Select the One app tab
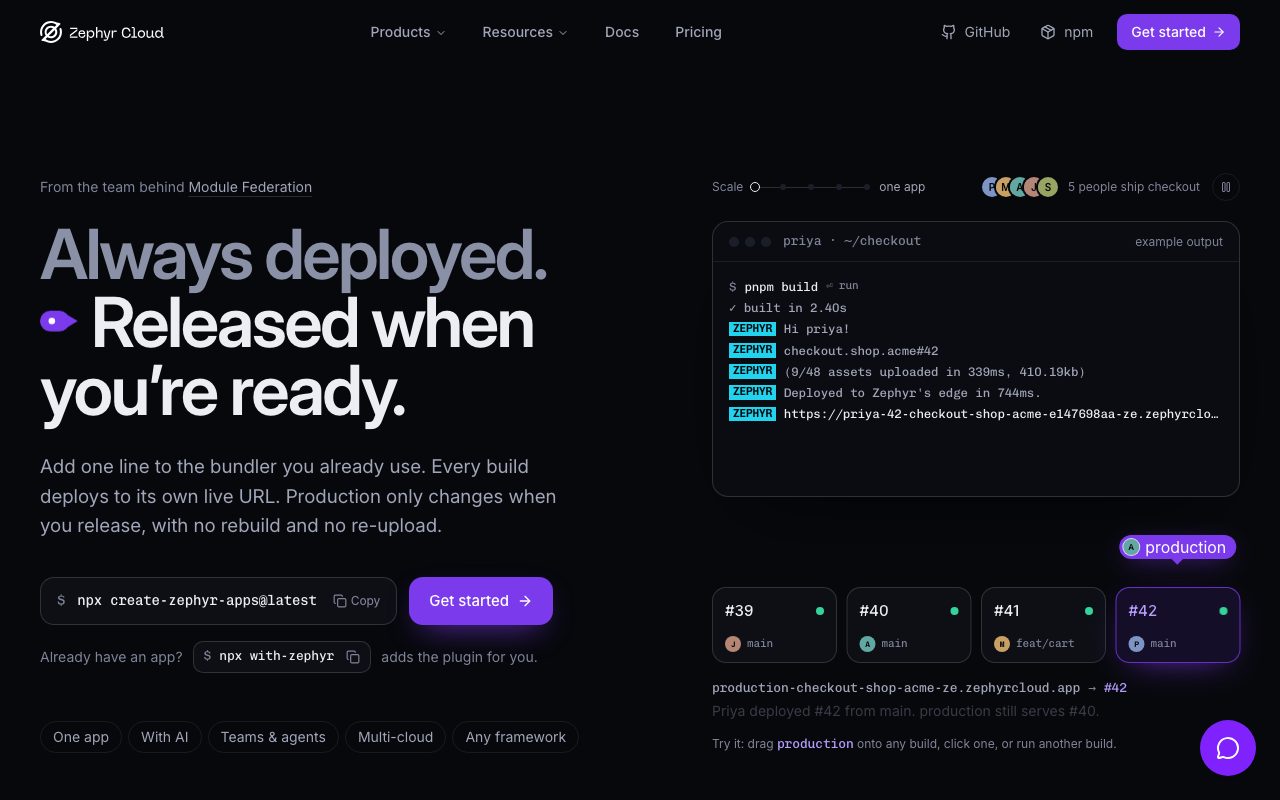The width and height of the screenshot is (1280, 800). click(81, 737)
